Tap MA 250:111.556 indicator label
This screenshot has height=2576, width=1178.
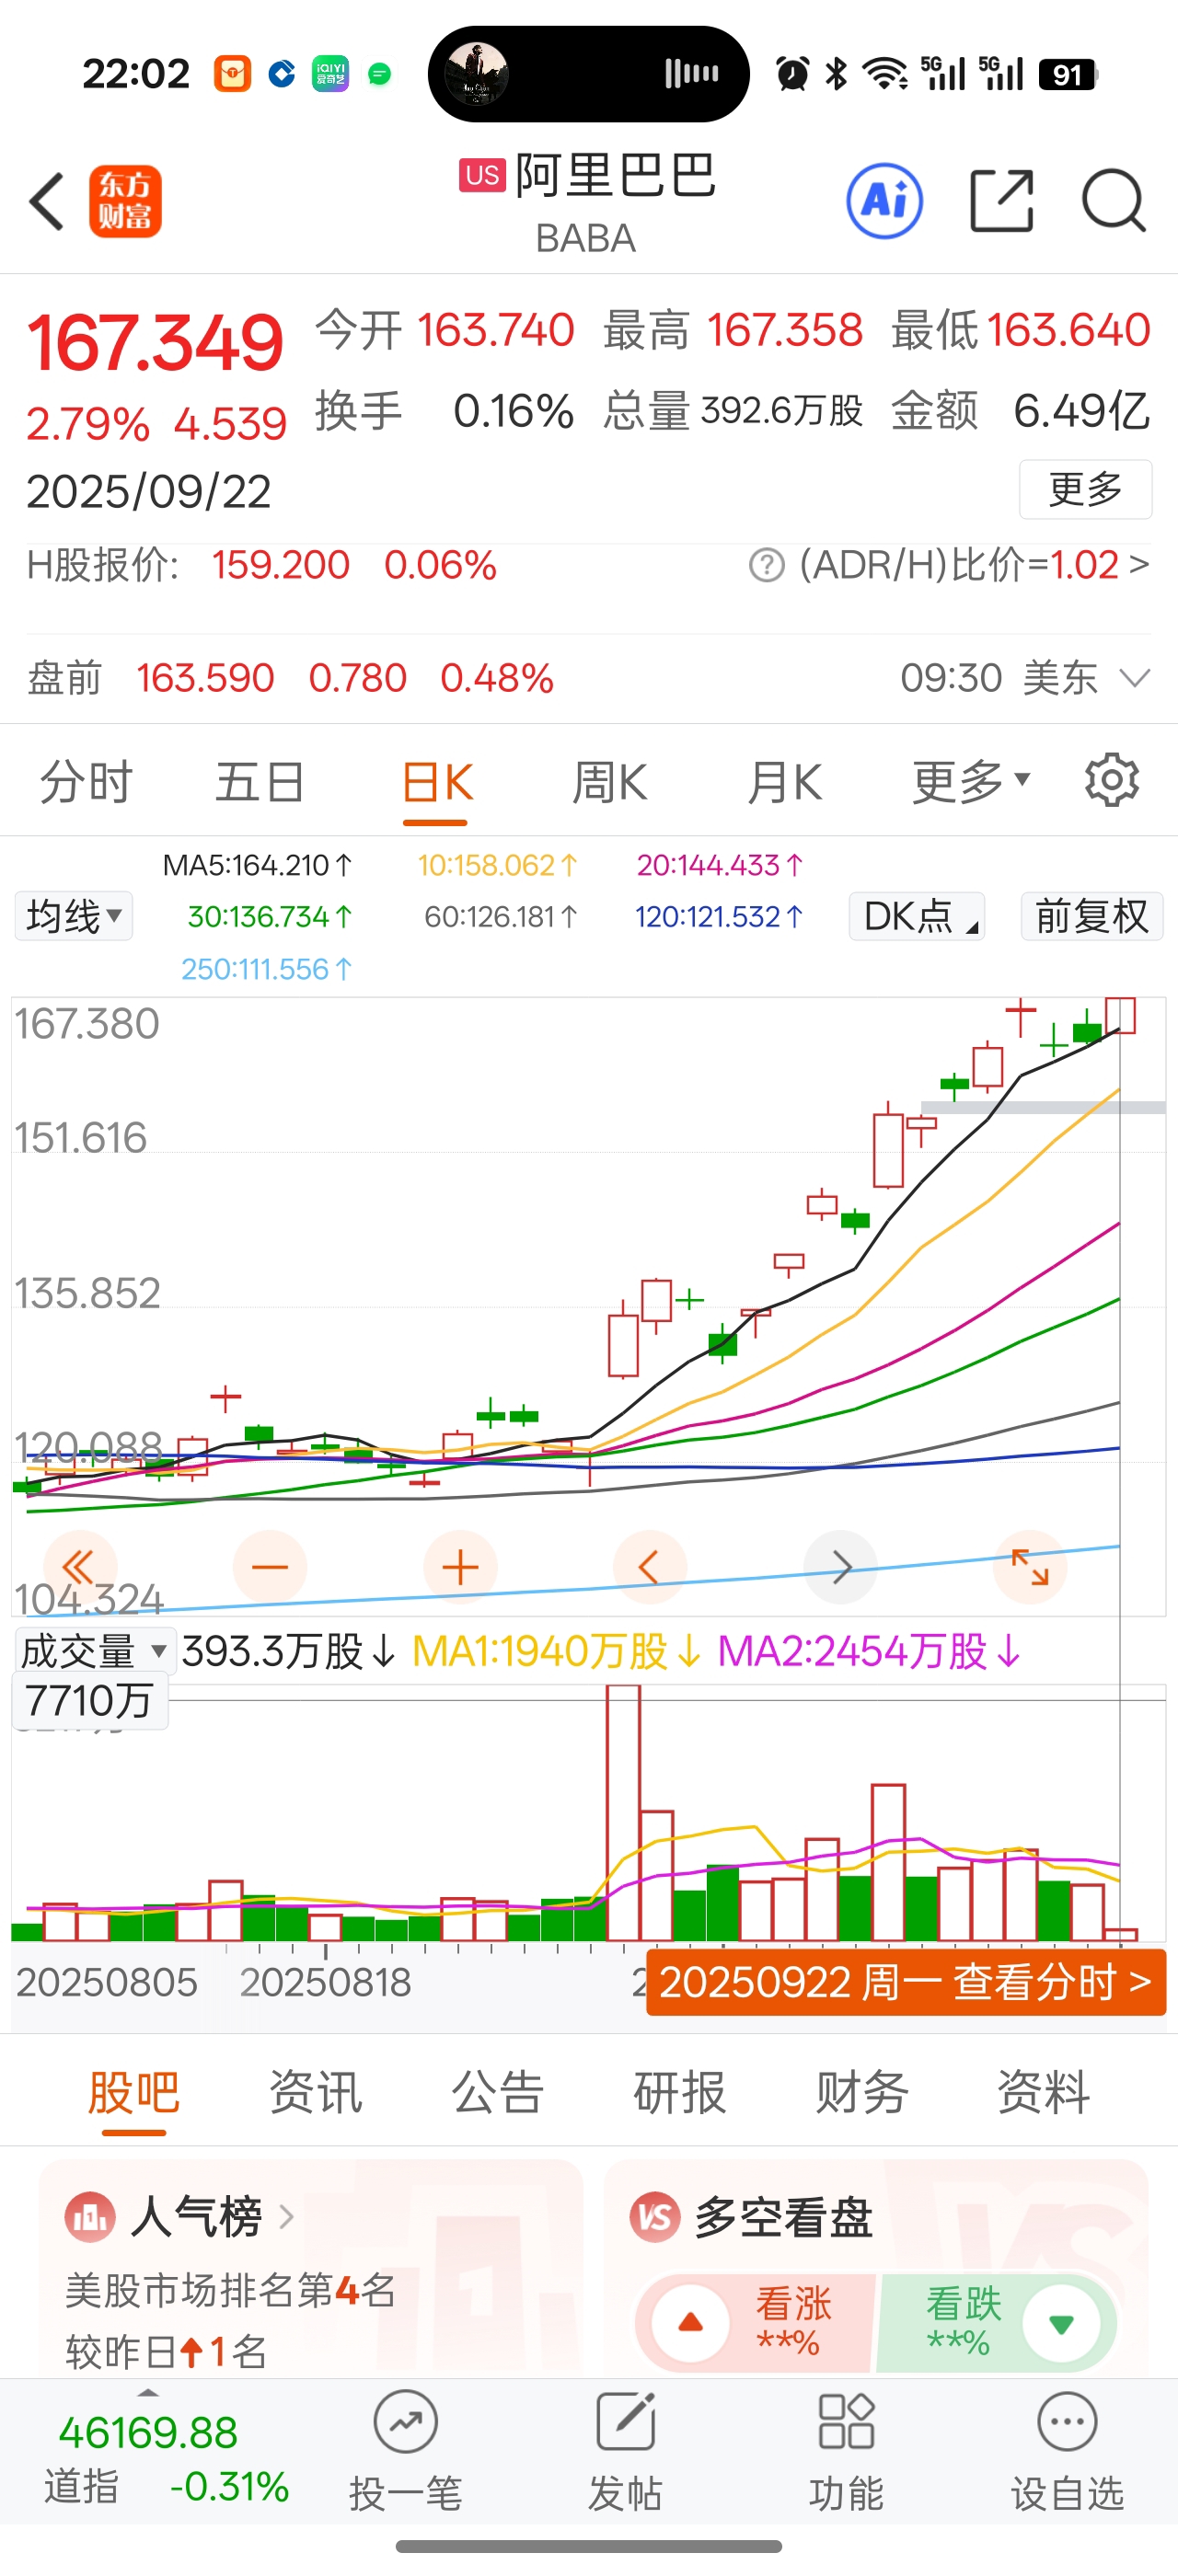tap(266, 968)
